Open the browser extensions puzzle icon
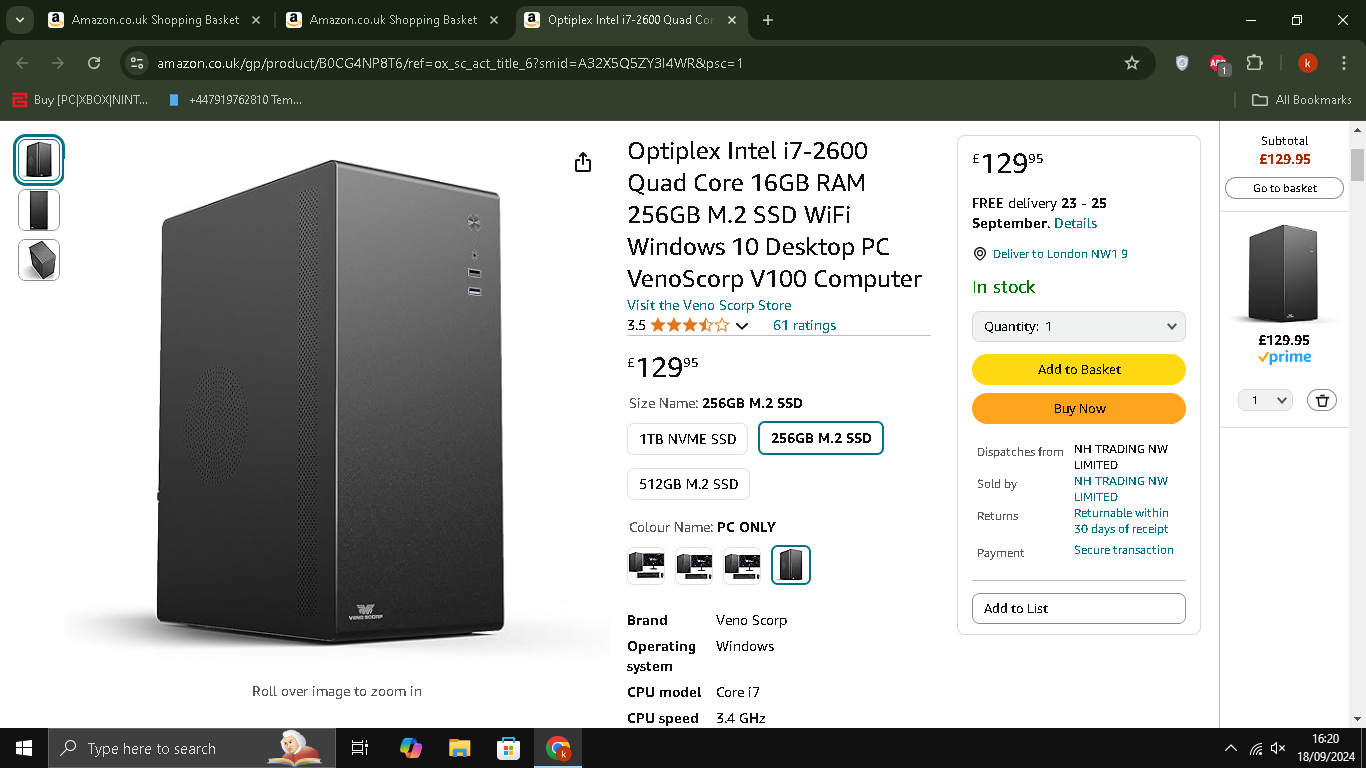Image resolution: width=1366 pixels, height=768 pixels. click(x=1254, y=63)
